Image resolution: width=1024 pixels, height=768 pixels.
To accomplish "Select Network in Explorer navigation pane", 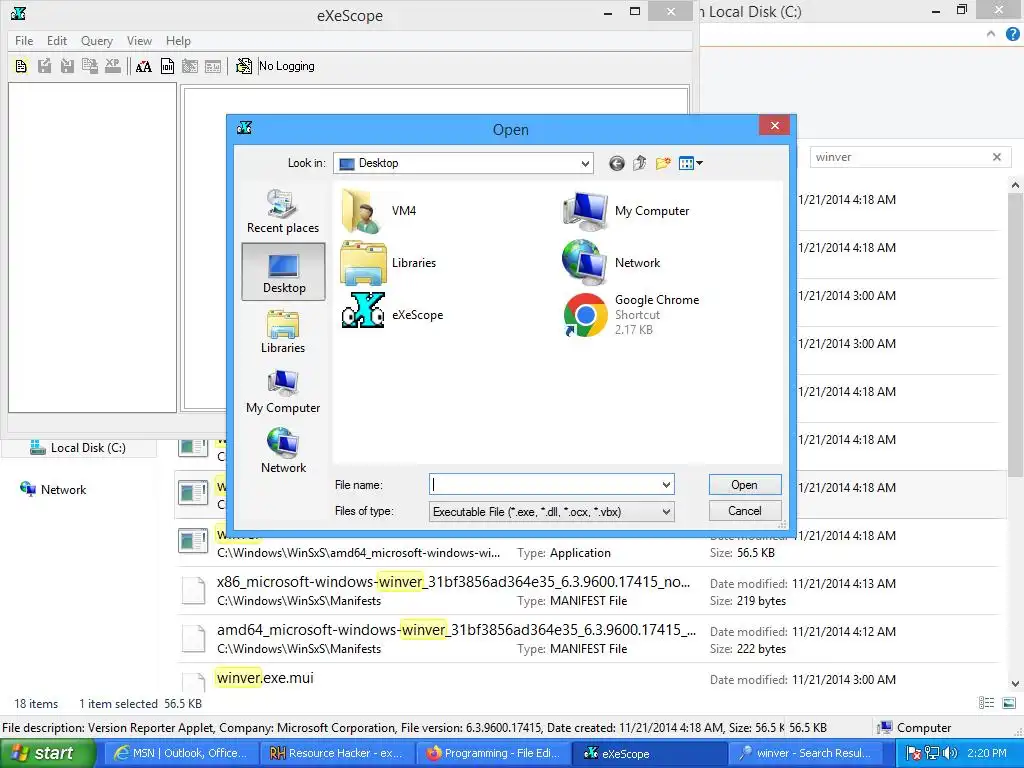I will (x=54, y=490).
